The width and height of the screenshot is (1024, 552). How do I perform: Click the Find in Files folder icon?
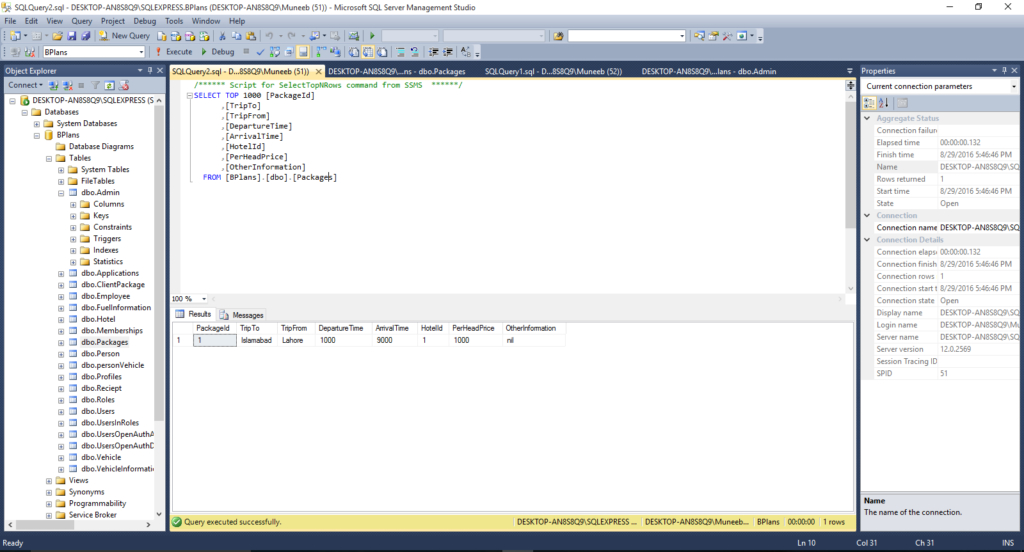click(x=558, y=36)
